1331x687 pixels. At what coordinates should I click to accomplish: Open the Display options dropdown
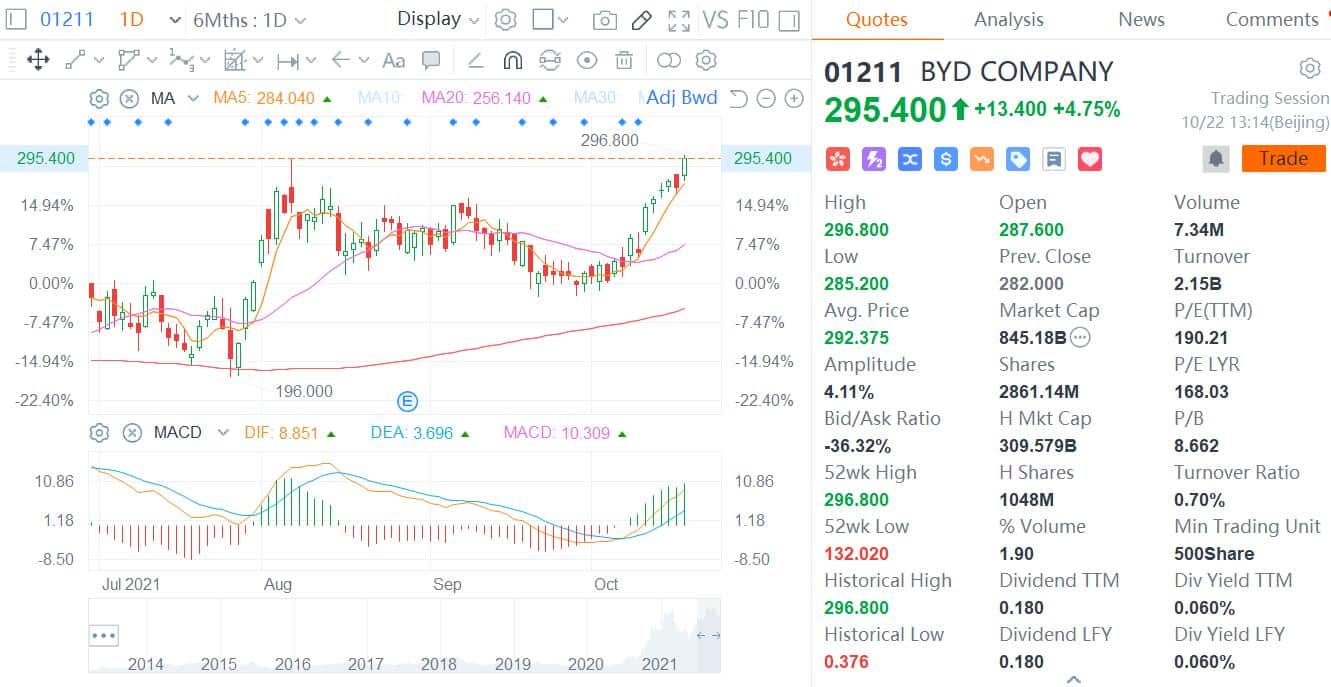(x=436, y=18)
